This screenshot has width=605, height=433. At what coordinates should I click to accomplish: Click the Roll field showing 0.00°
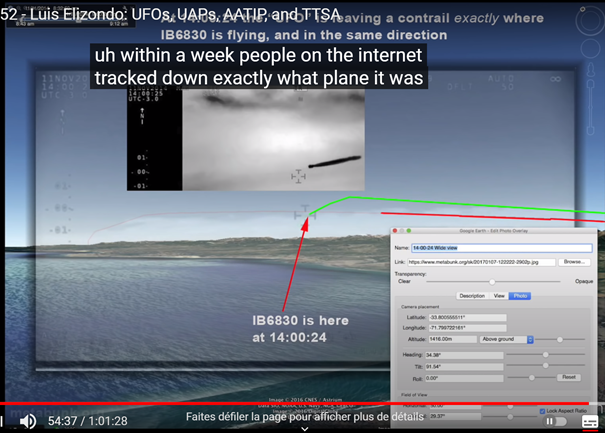(464, 379)
